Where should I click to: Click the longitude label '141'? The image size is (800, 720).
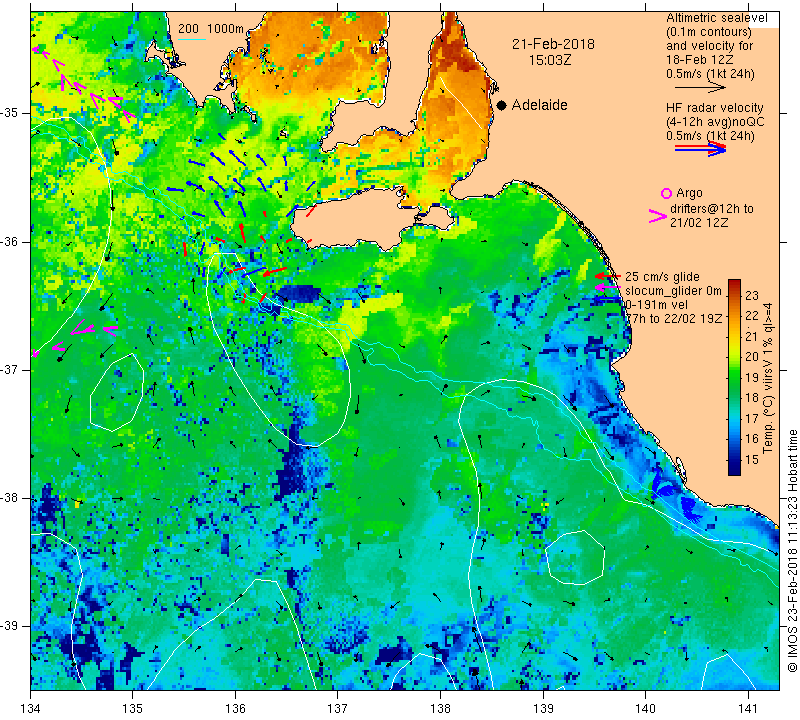click(x=748, y=708)
